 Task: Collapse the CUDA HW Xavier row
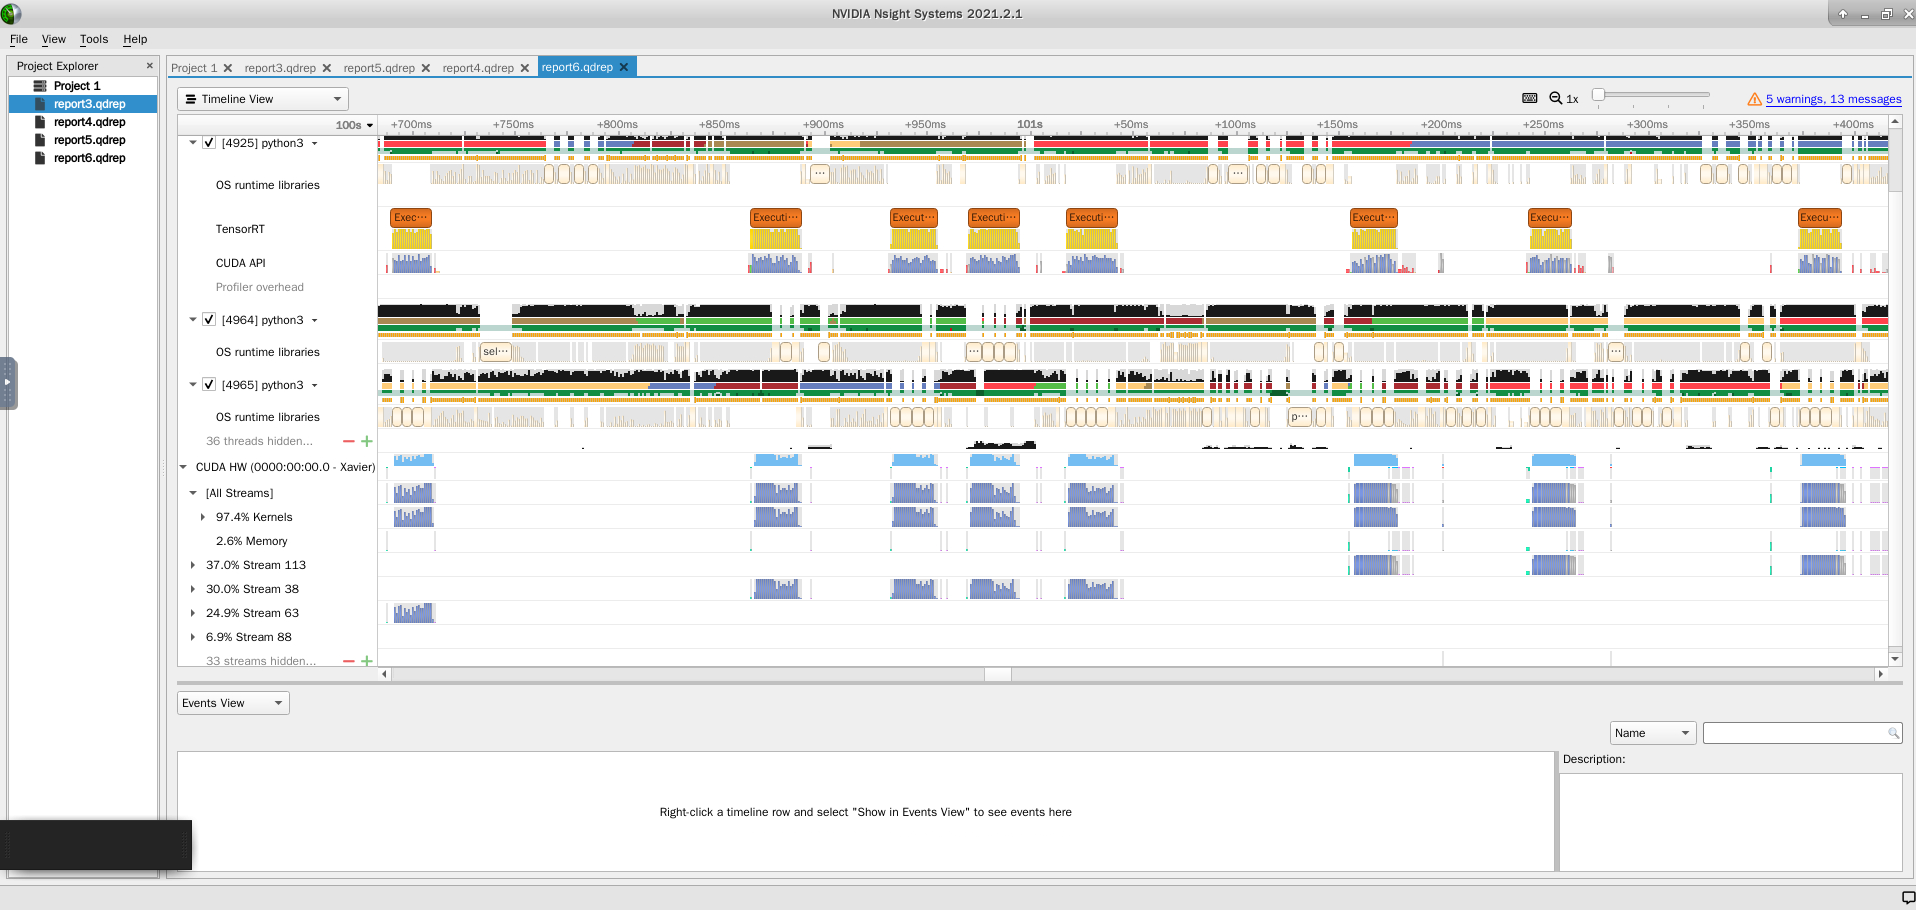[183, 467]
